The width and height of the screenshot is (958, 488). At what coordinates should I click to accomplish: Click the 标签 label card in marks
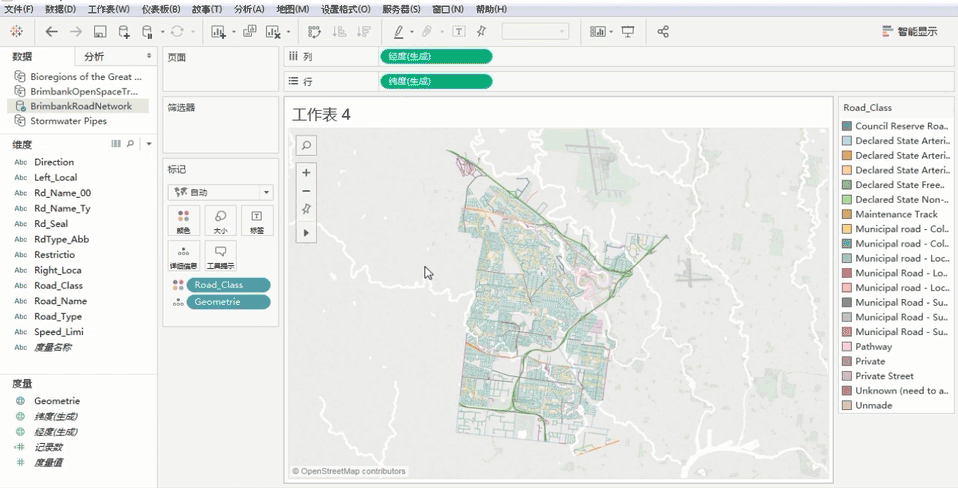[x=256, y=220]
